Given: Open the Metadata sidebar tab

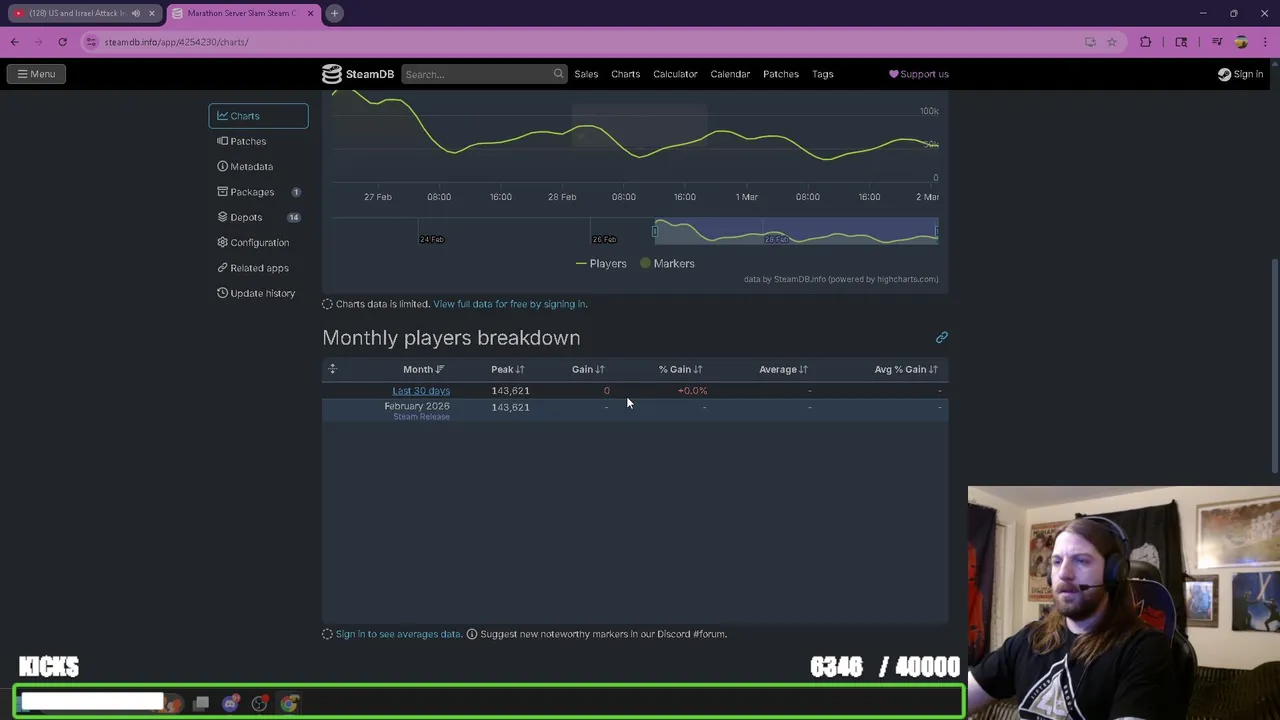Looking at the screenshot, I should click(258, 167).
